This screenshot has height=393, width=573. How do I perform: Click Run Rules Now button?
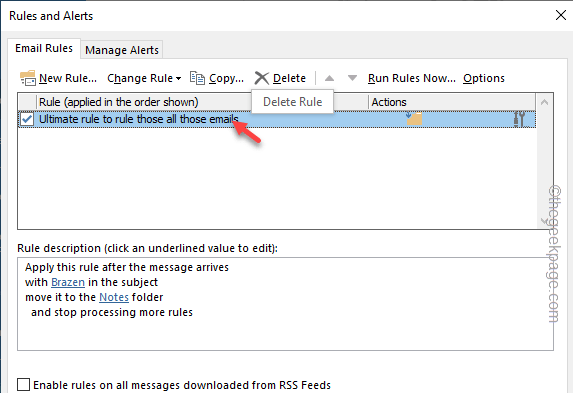(411, 78)
